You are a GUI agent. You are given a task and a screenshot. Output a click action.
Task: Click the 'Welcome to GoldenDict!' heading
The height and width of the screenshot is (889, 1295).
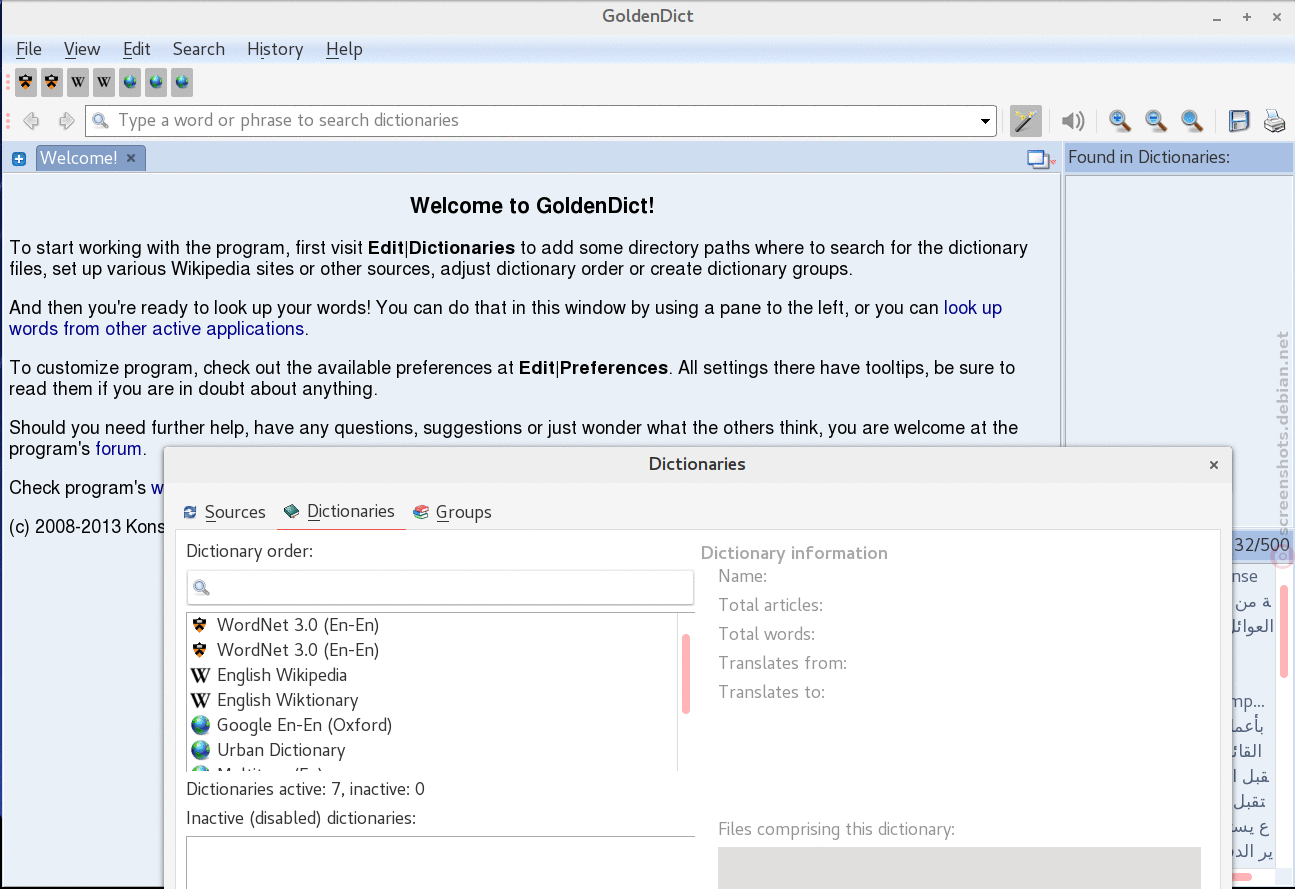coord(532,207)
